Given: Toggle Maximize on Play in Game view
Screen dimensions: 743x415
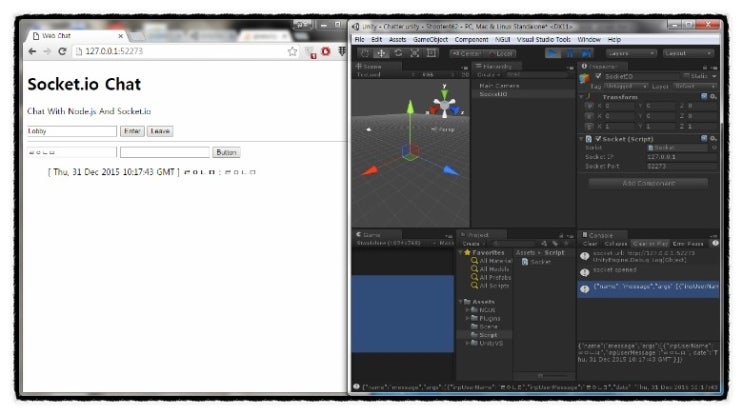Looking at the screenshot, I should pyautogui.click(x=446, y=243).
